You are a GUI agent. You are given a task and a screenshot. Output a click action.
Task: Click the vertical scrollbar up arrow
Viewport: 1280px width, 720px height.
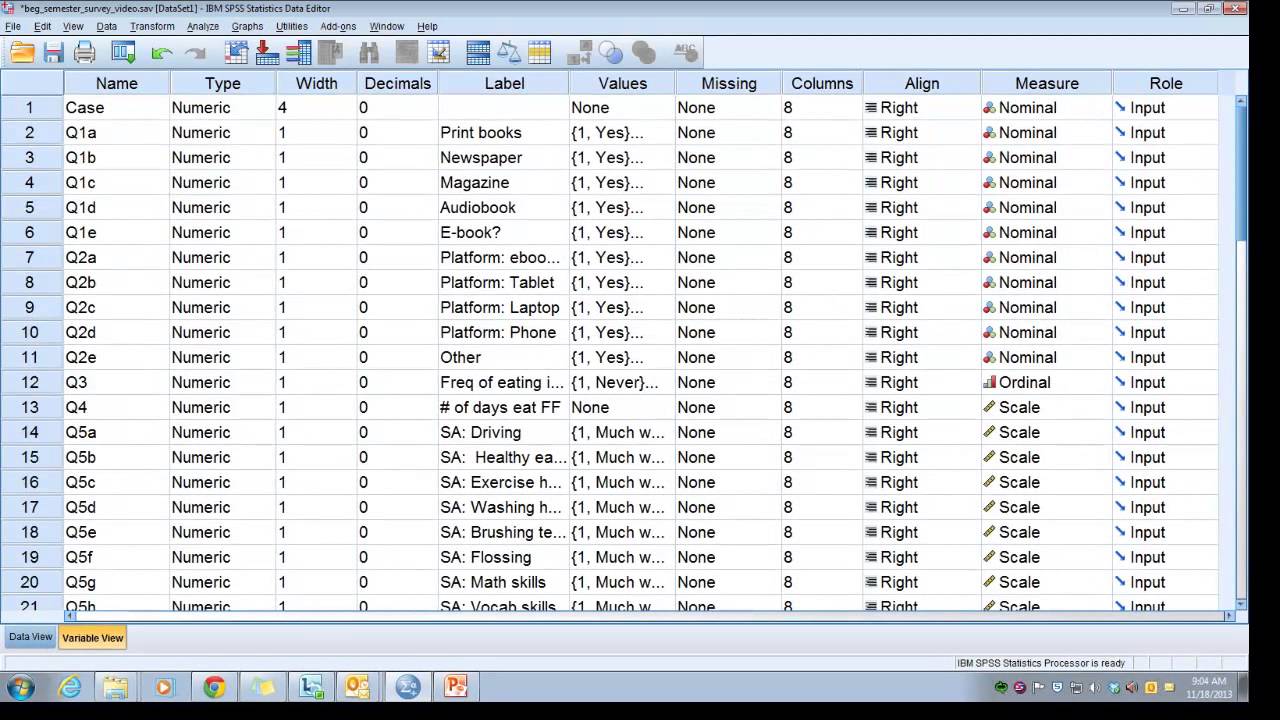coord(1241,101)
